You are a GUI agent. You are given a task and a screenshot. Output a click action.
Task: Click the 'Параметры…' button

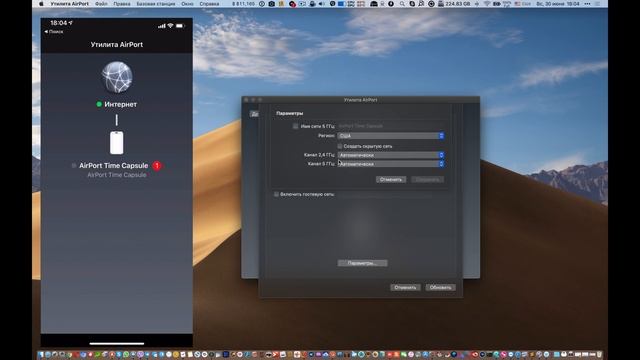coord(362,263)
